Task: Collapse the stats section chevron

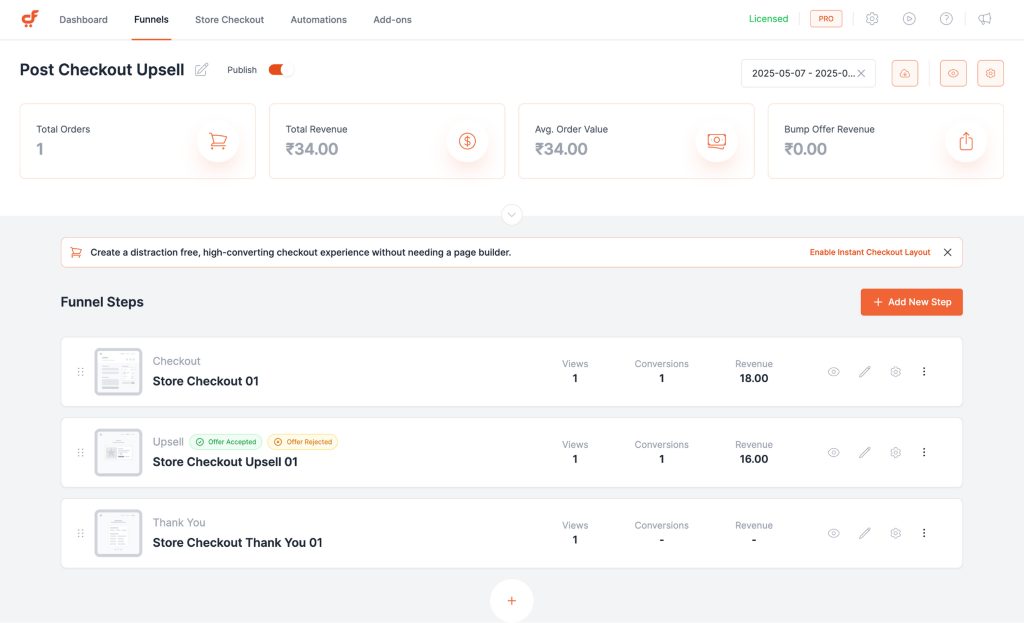Action: pos(512,215)
